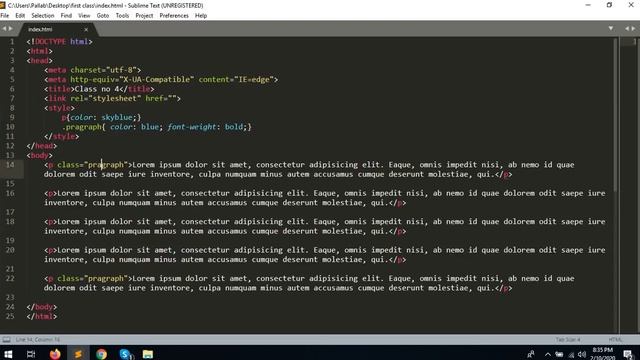Image resolution: width=640 pixels, height=360 pixels.
Task: Click the closing </head> tag
Action: click(42, 146)
